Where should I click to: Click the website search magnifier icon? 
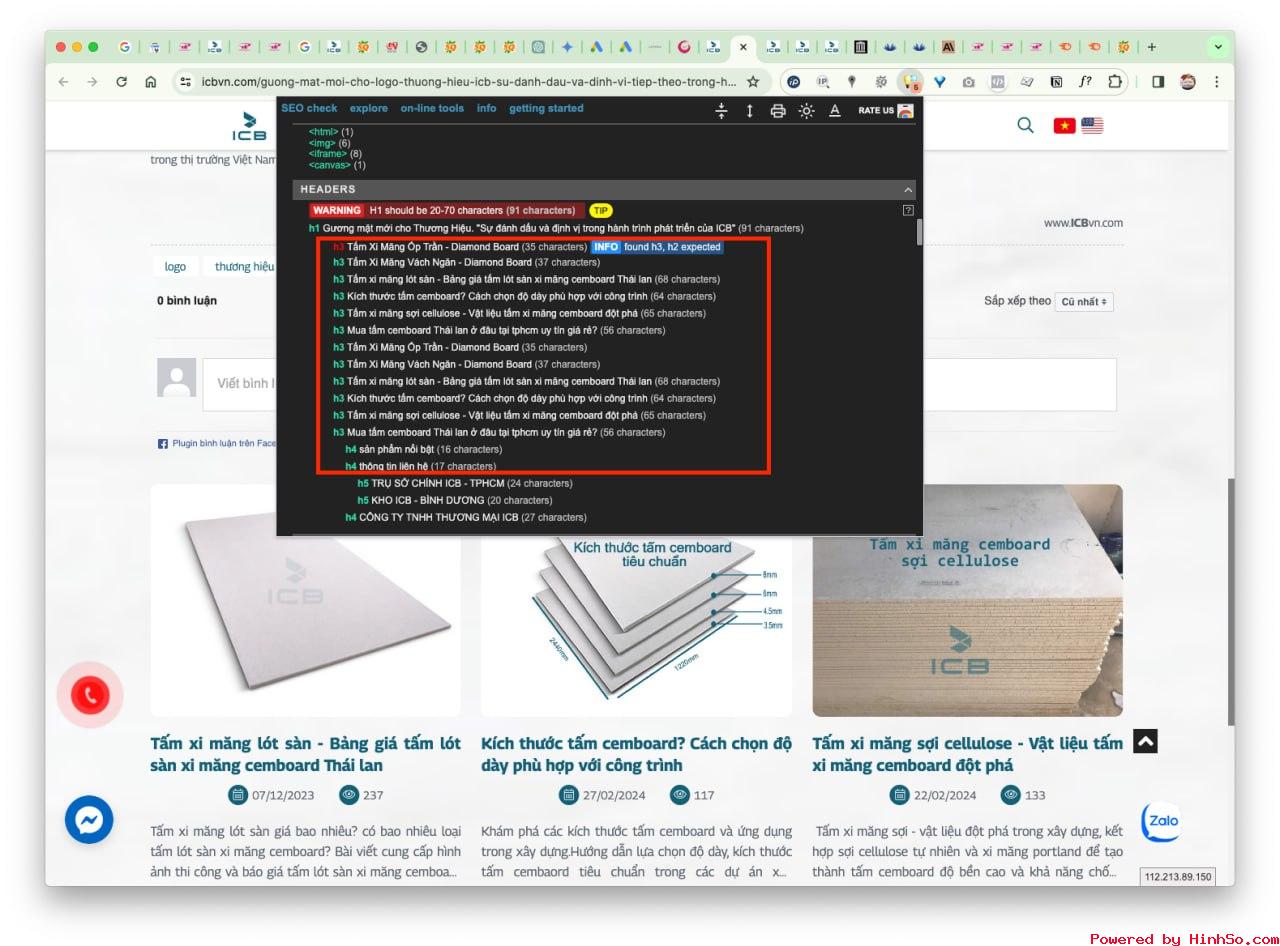(1025, 125)
